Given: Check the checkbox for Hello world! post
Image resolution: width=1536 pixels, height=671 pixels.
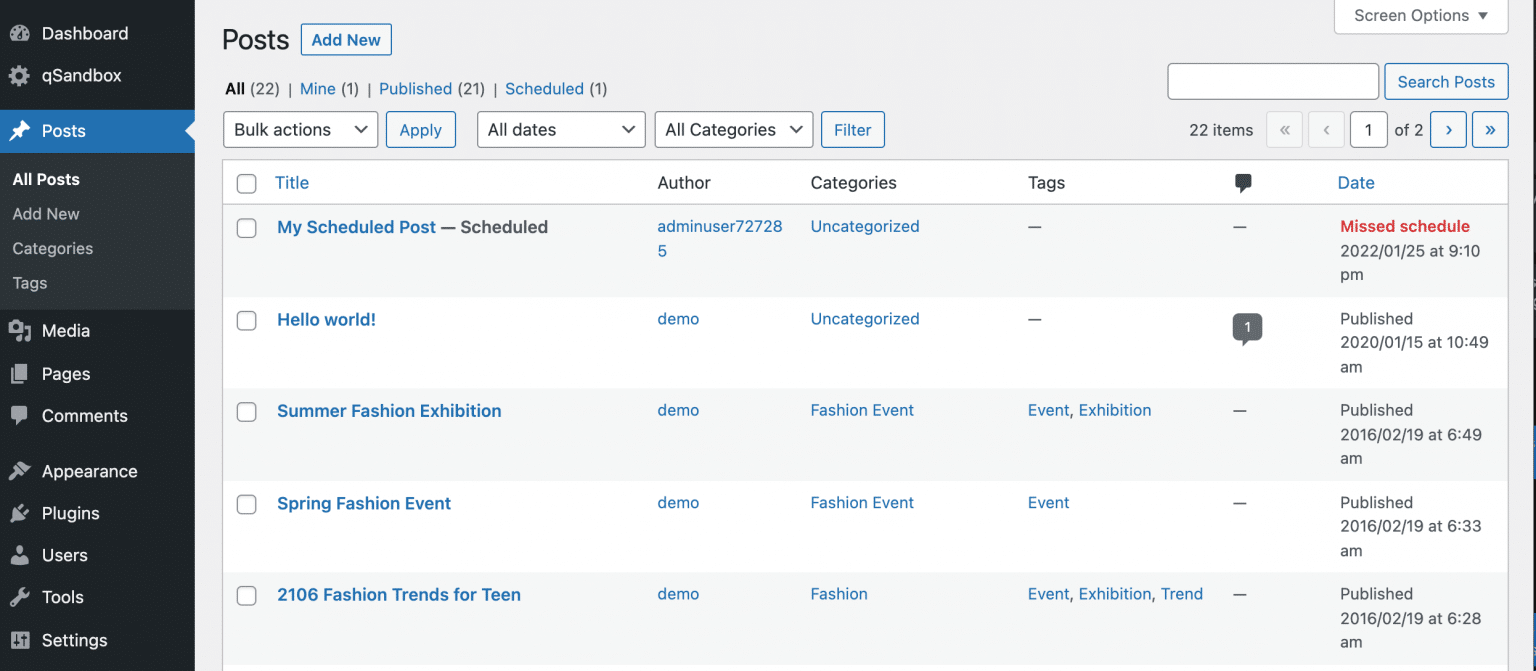Looking at the screenshot, I should (246, 320).
